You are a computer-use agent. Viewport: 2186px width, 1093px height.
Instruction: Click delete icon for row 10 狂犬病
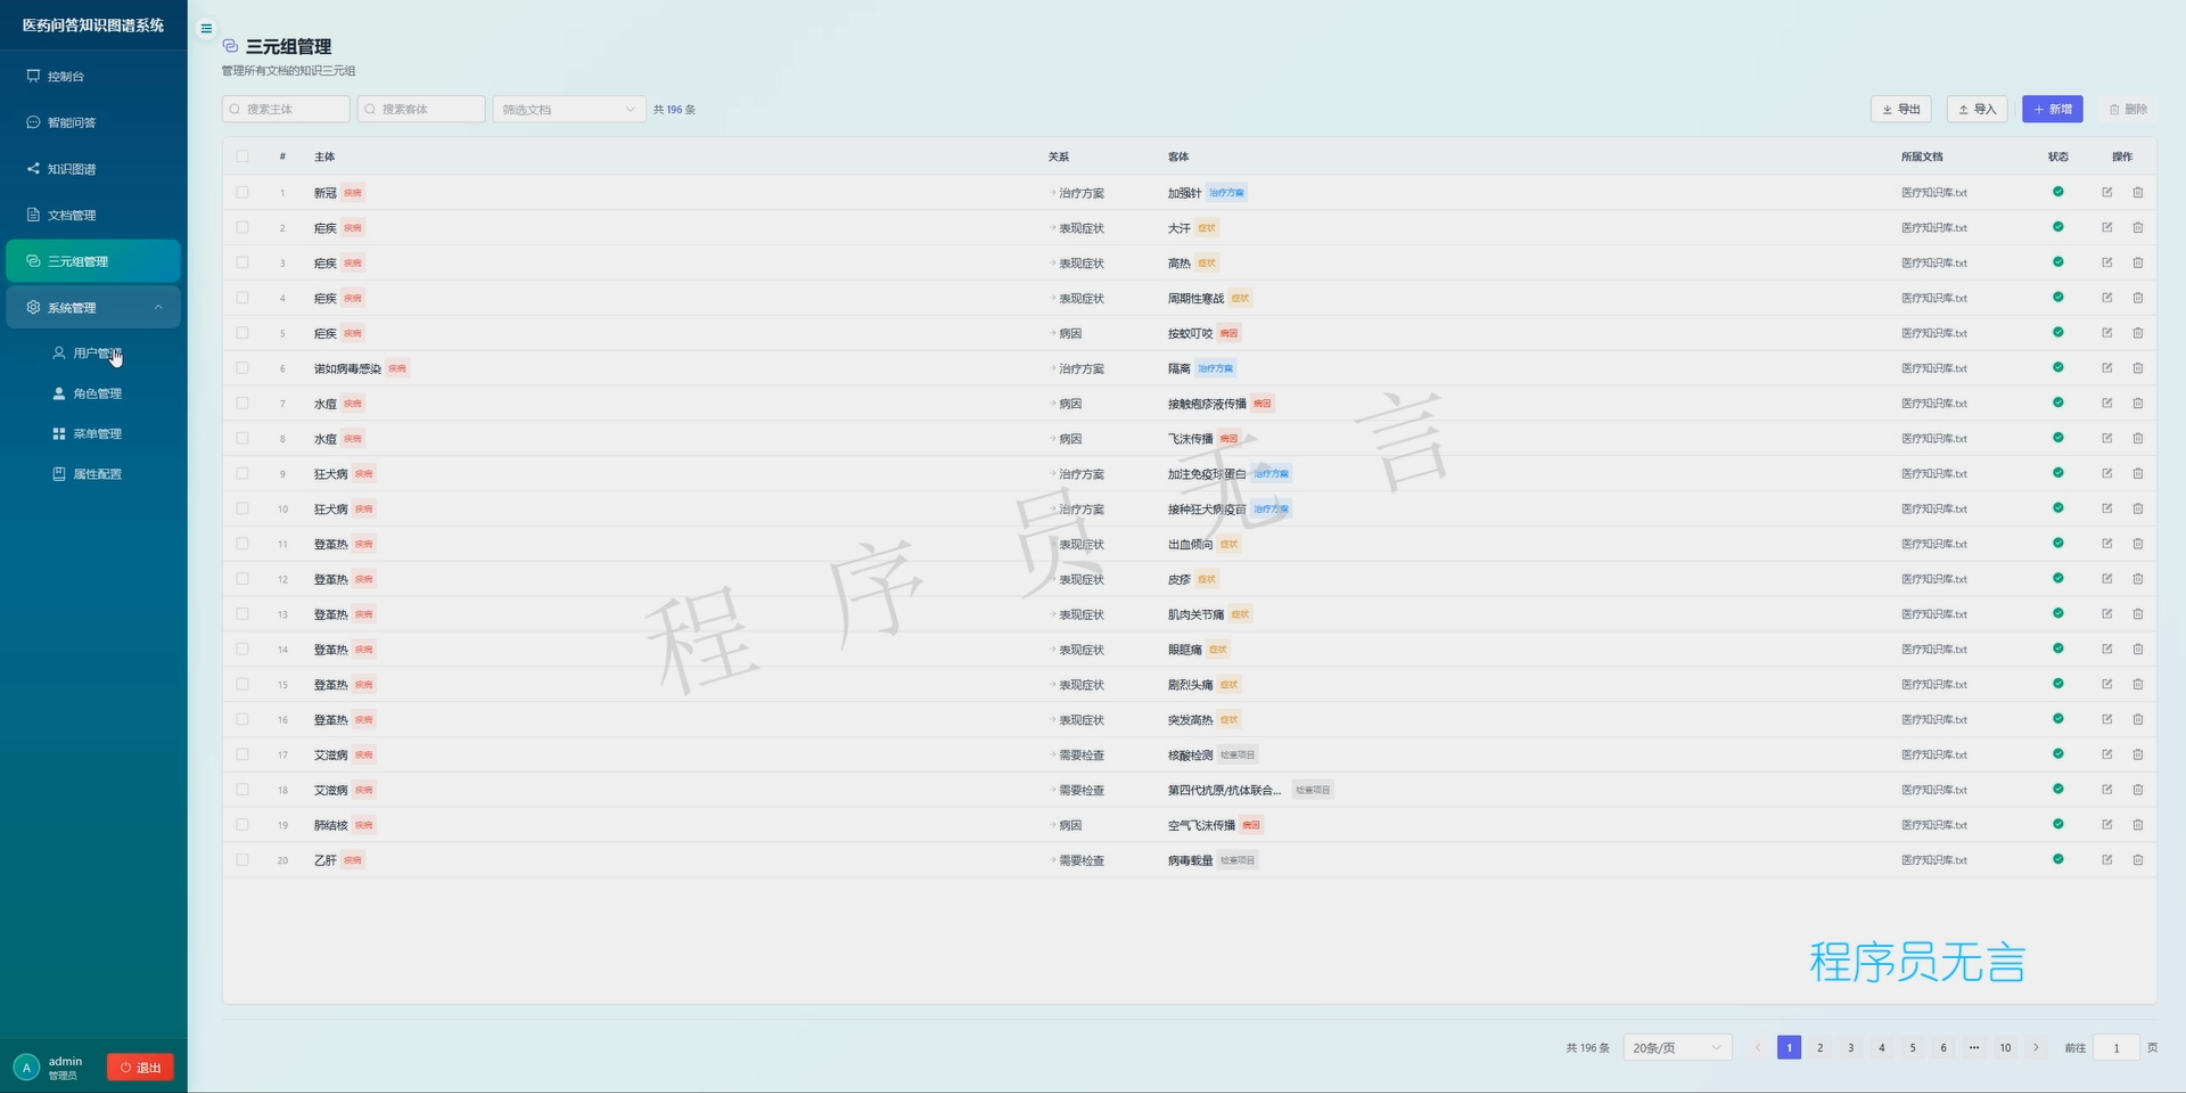2137,509
